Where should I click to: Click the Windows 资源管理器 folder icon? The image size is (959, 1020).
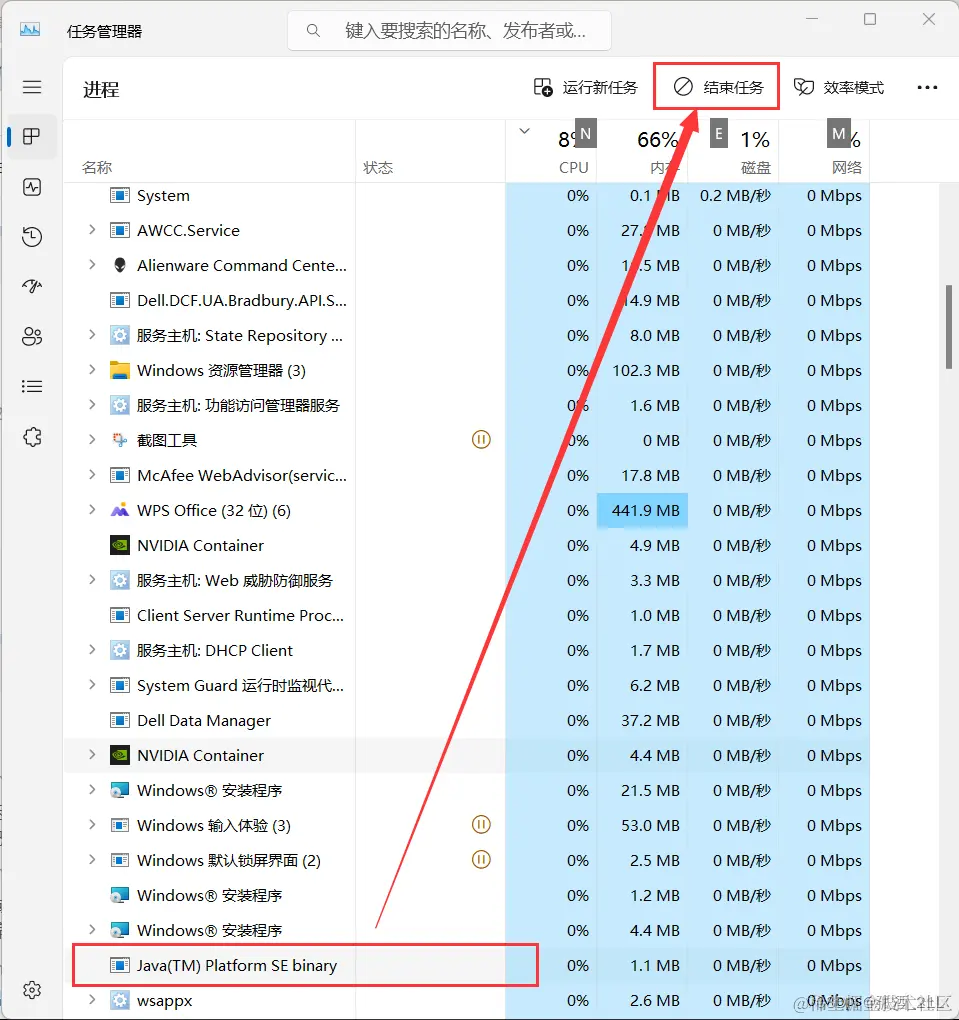[120, 370]
